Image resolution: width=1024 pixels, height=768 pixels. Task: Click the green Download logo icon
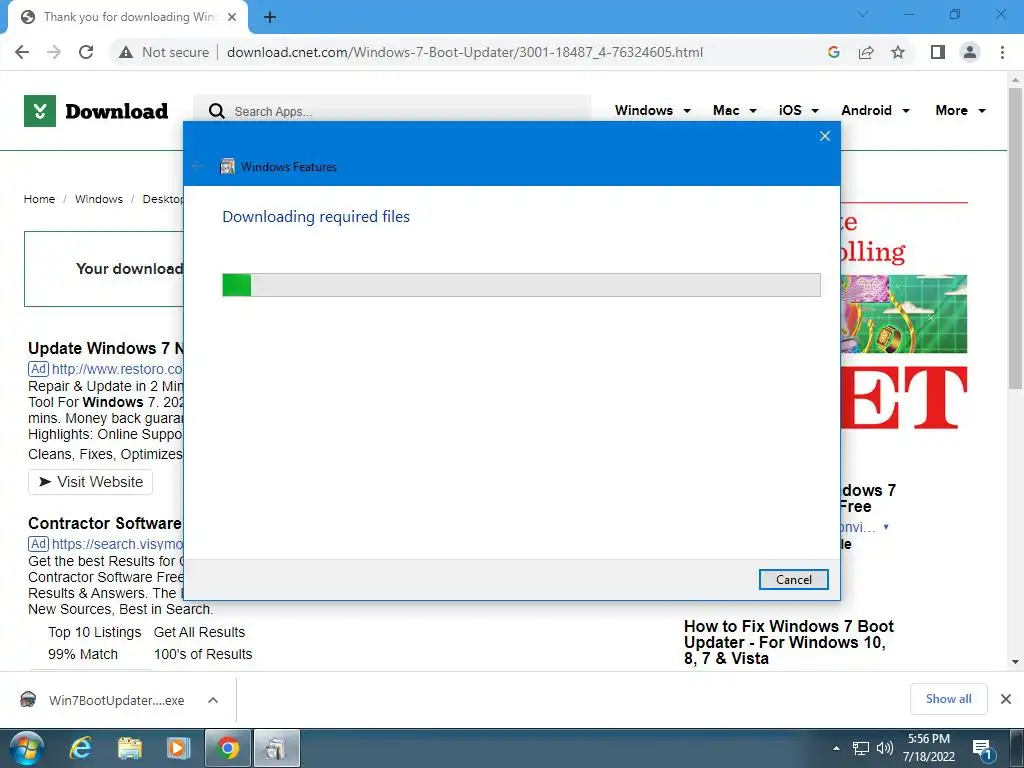point(40,111)
